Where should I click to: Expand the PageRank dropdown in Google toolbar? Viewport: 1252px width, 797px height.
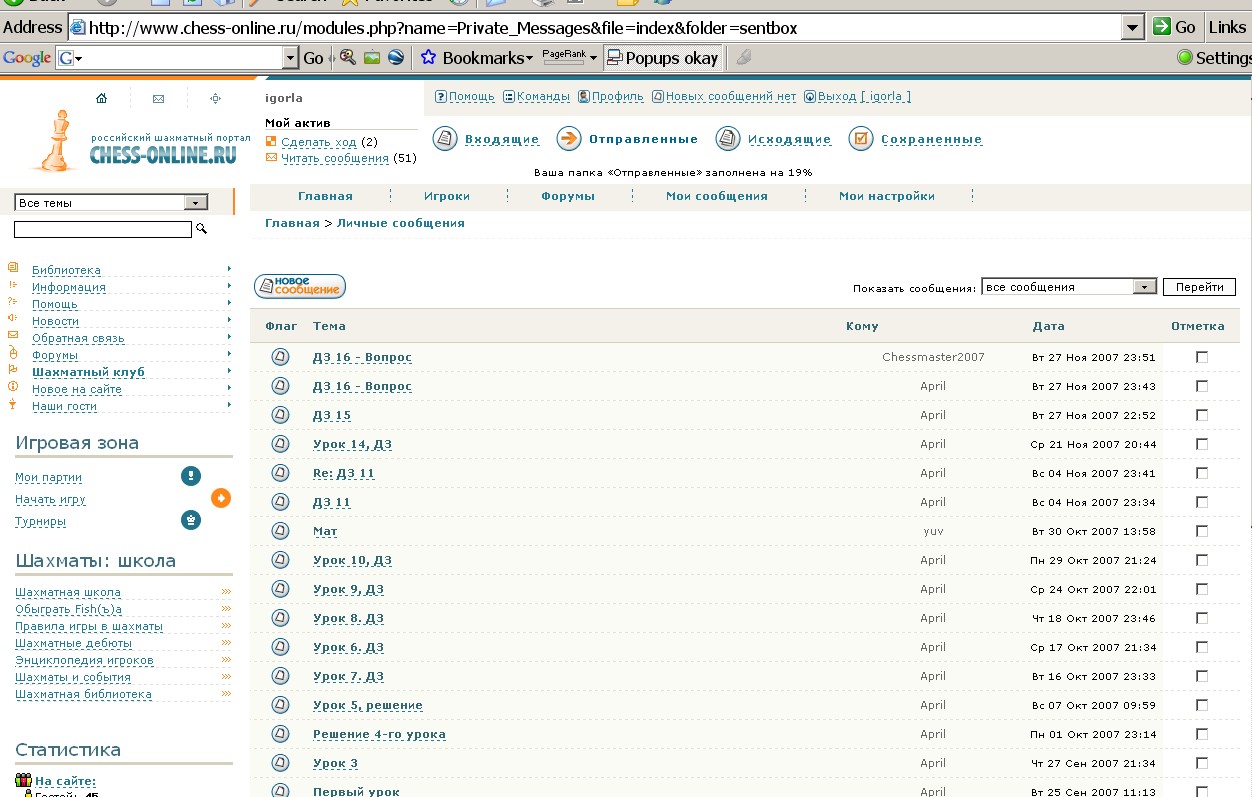(x=593, y=58)
